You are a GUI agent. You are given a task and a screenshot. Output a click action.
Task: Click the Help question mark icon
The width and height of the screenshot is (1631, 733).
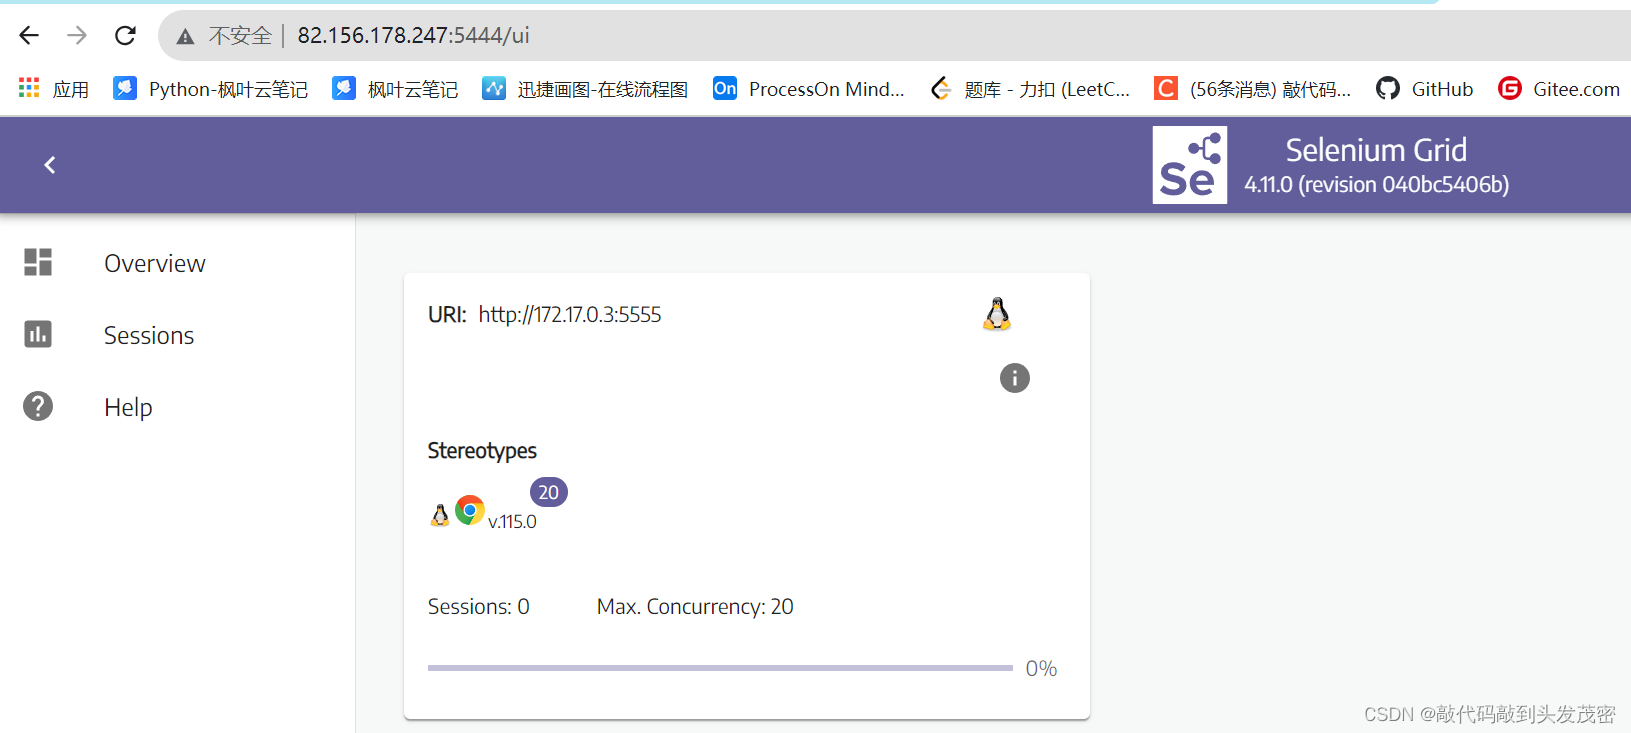pyautogui.click(x=38, y=406)
